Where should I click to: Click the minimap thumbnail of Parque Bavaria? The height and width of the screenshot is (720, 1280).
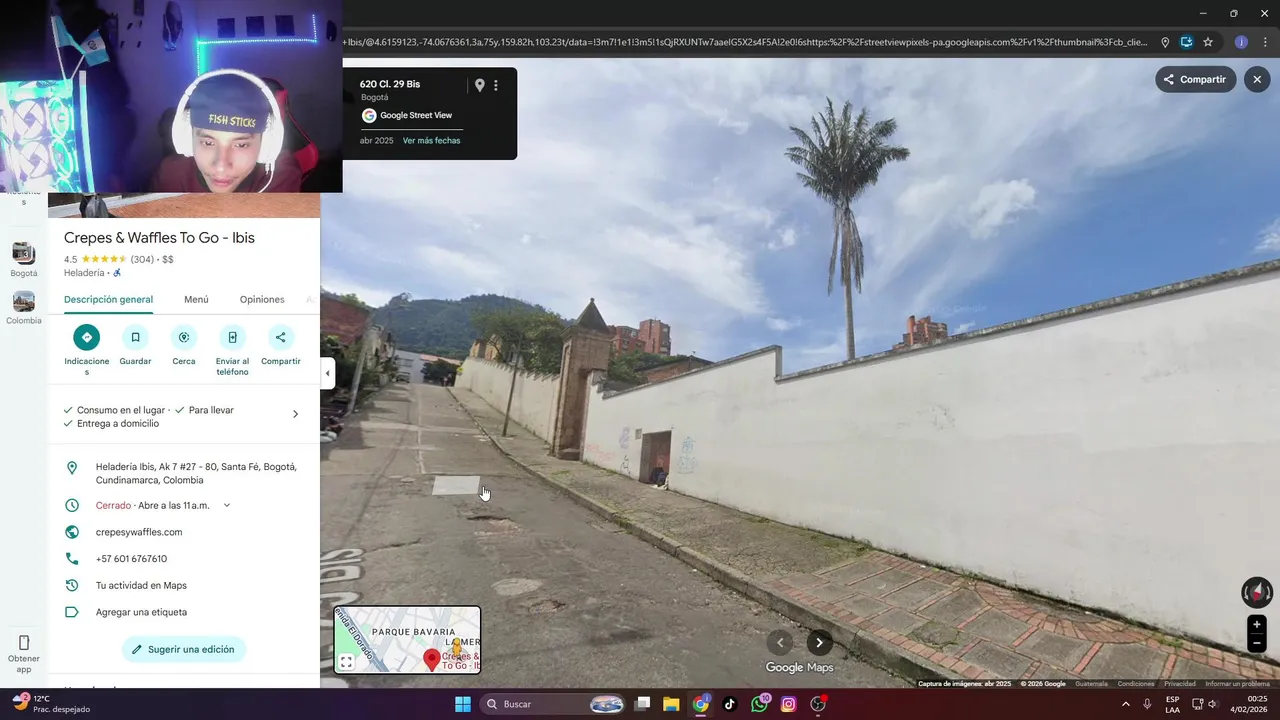point(407,639)
